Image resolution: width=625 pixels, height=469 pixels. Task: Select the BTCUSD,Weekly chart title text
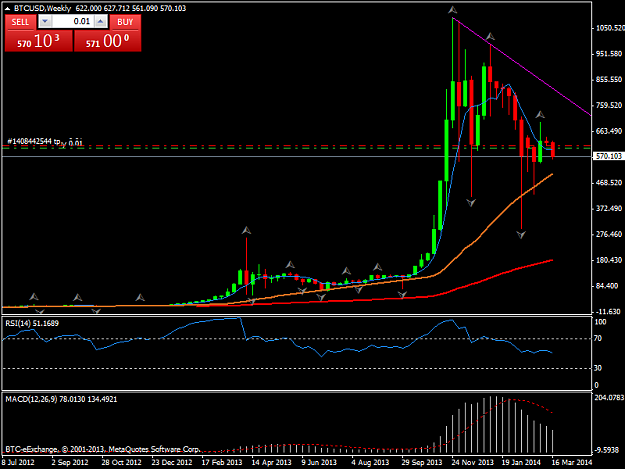[x=42, y=8]
